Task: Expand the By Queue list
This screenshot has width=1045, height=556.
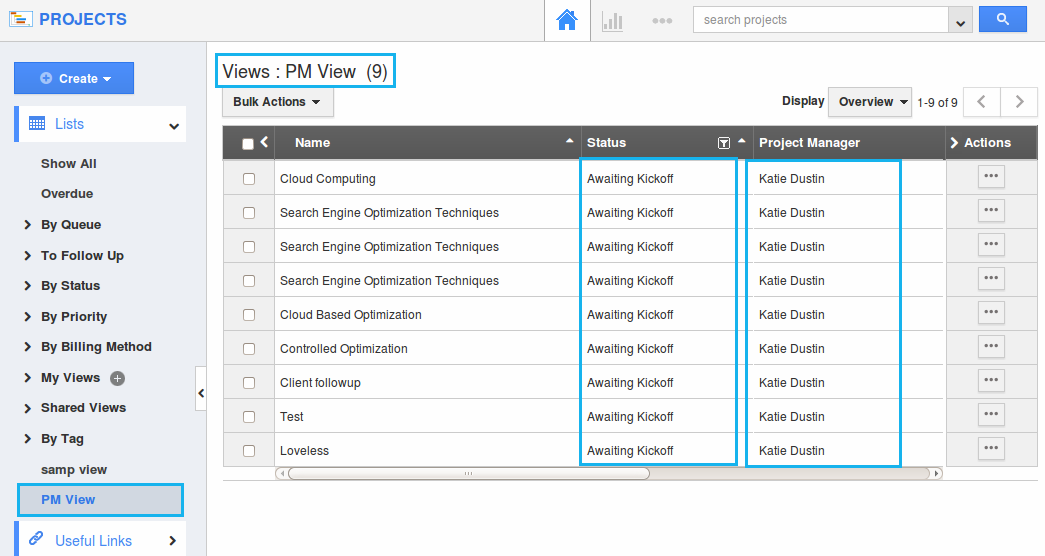Action: (27, 225)
